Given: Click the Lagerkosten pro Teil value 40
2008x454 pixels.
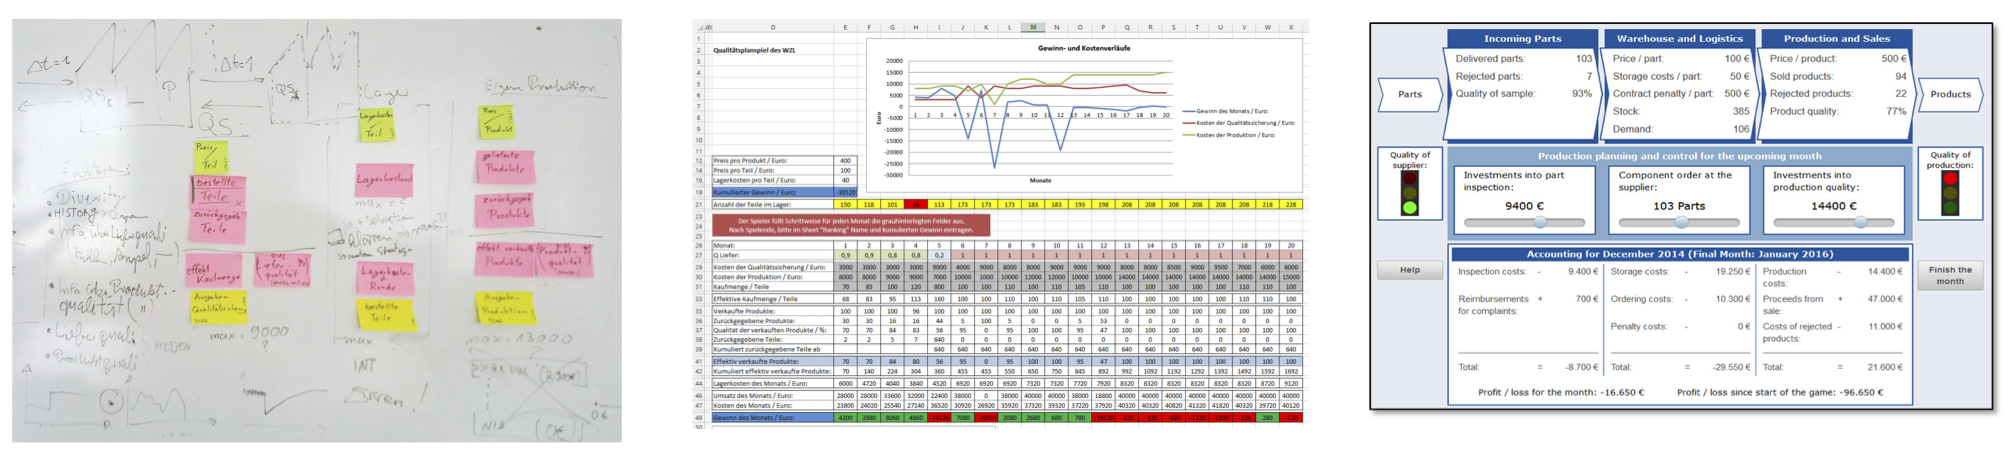Looking at the screenshot, I should coord(845,180).
